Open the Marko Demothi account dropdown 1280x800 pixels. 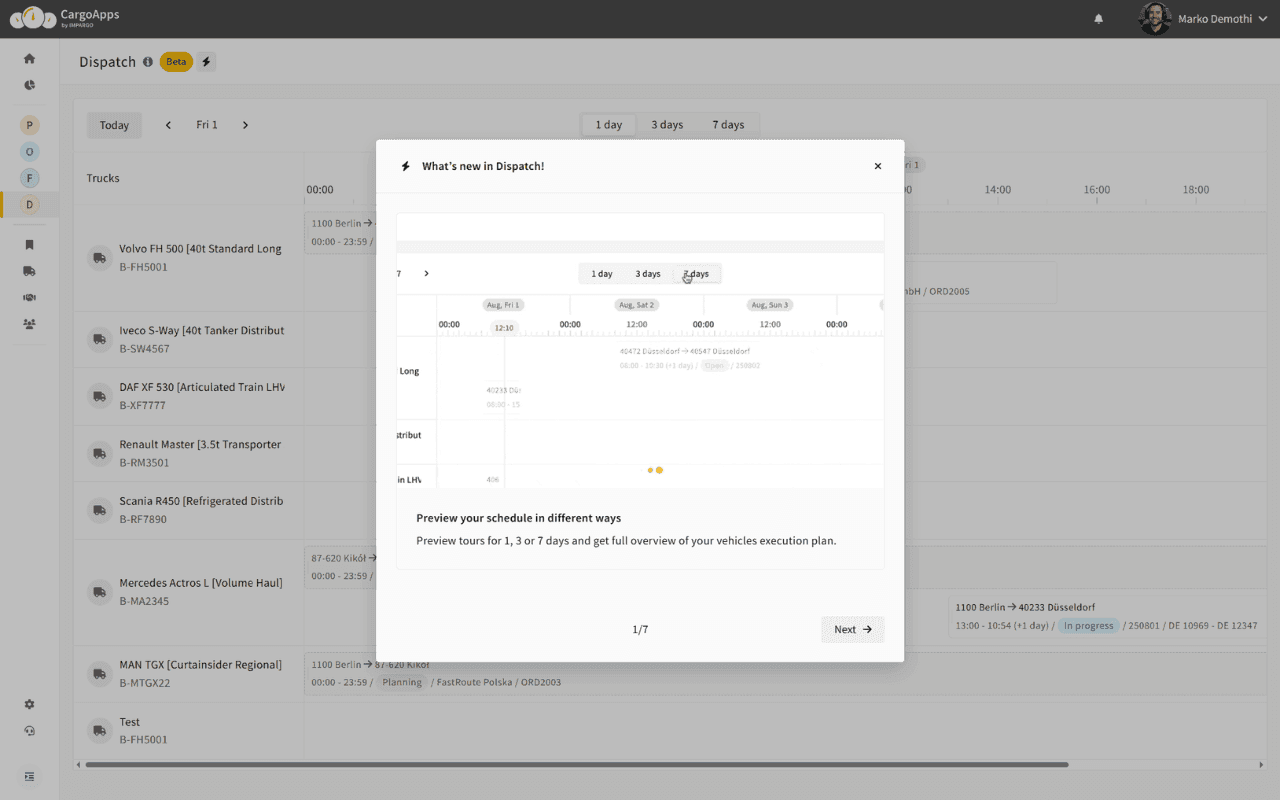point(1204,18)
